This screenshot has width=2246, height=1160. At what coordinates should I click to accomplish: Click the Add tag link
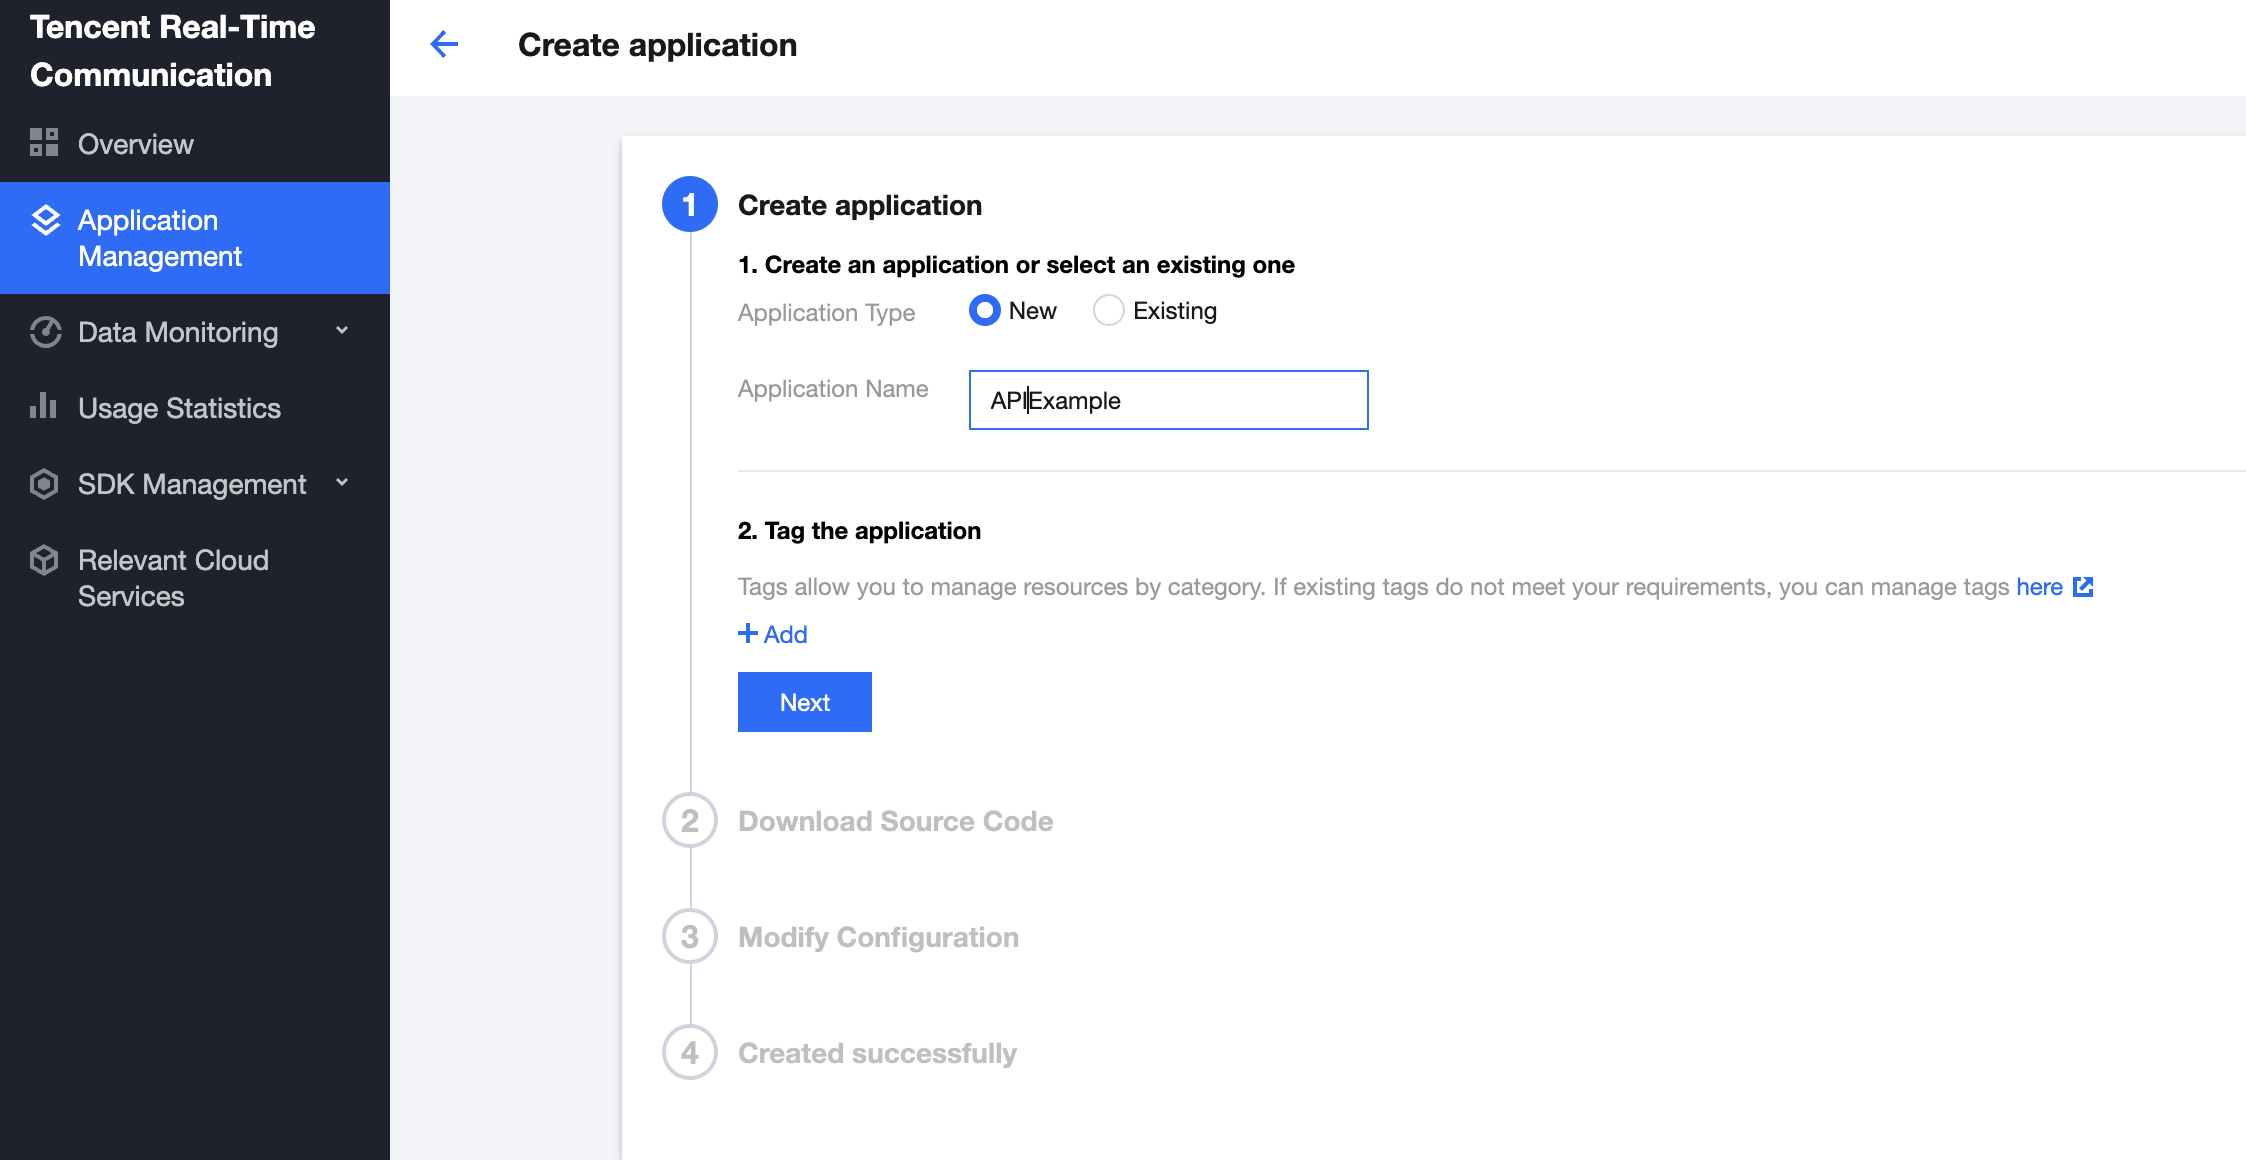coord(773,634)
